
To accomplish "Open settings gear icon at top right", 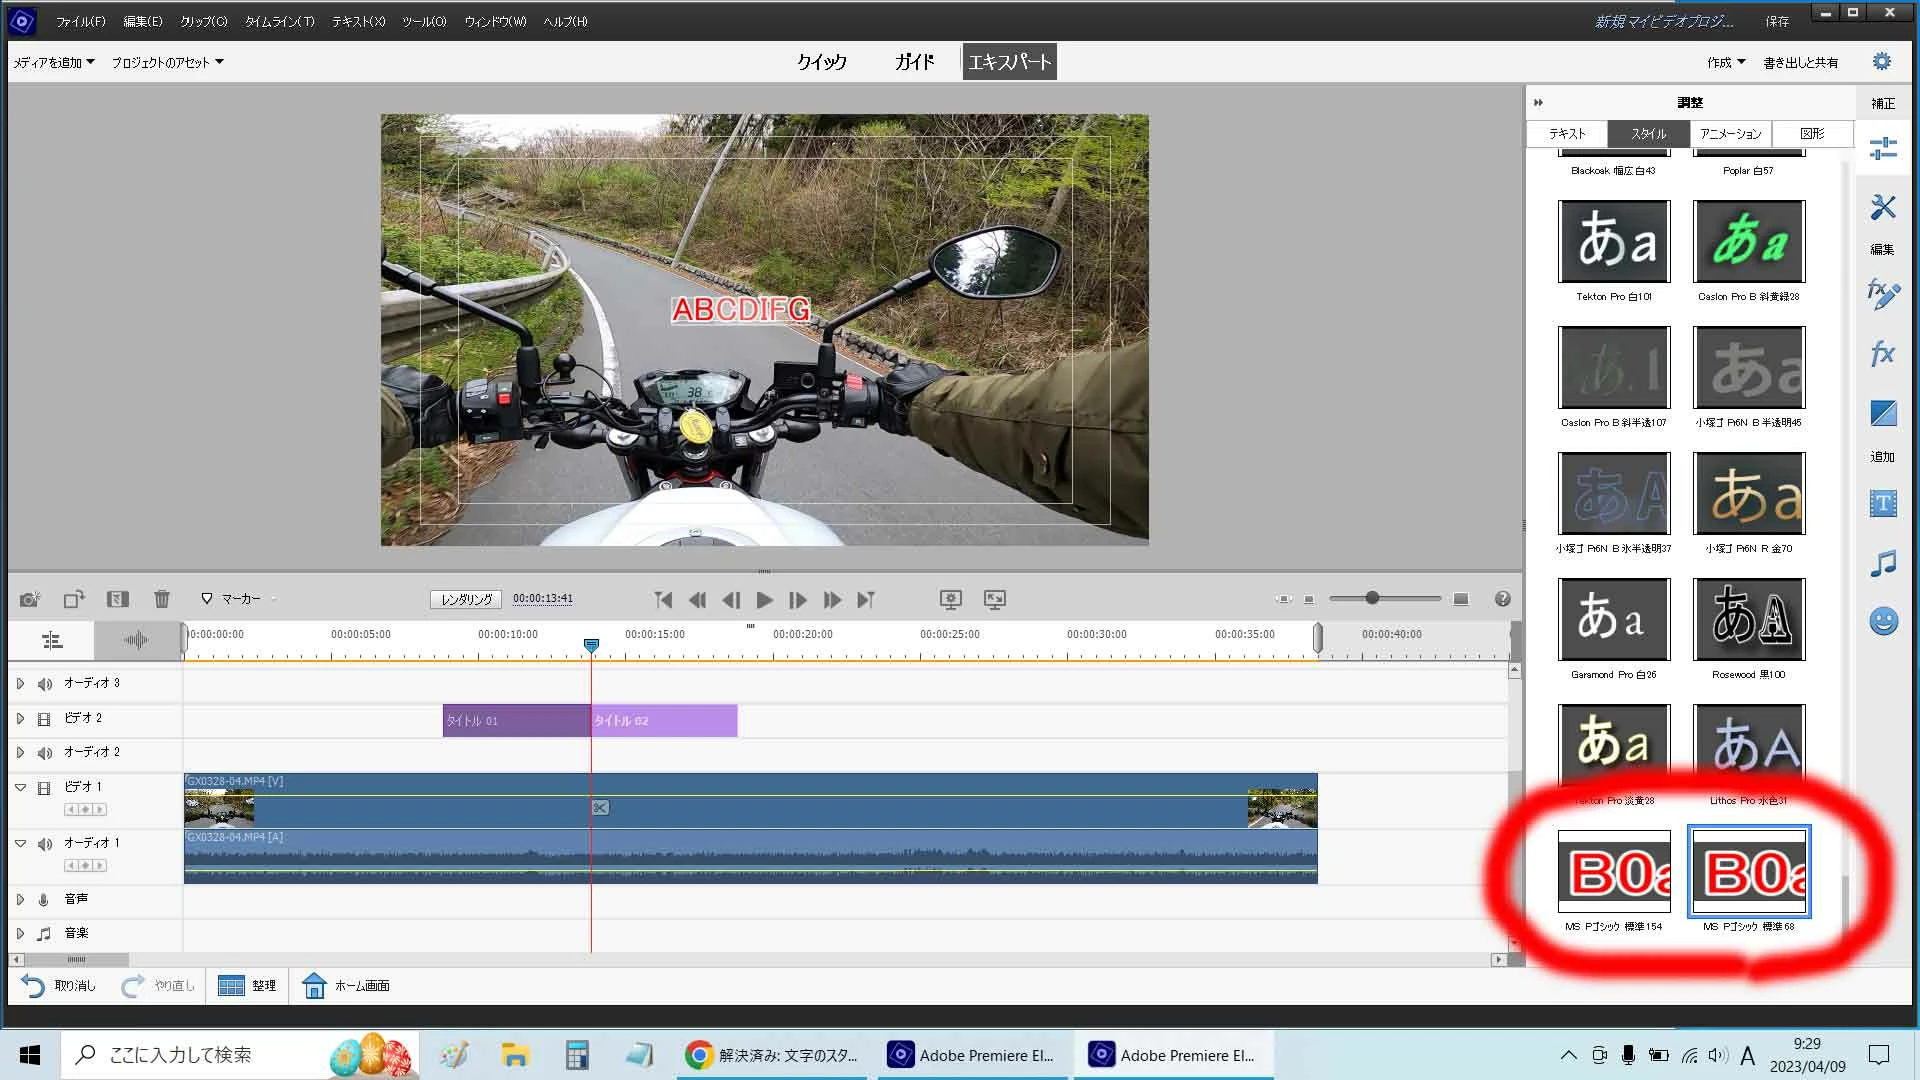I will point(1881,62).
